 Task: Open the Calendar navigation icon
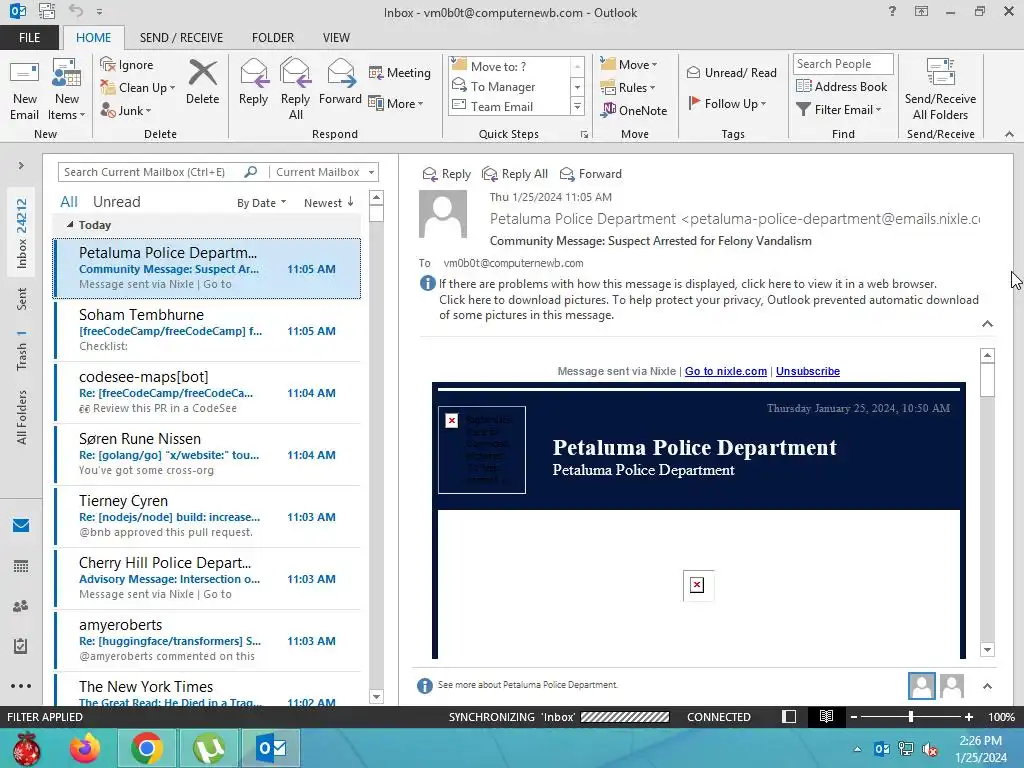(x=21, y=566)
